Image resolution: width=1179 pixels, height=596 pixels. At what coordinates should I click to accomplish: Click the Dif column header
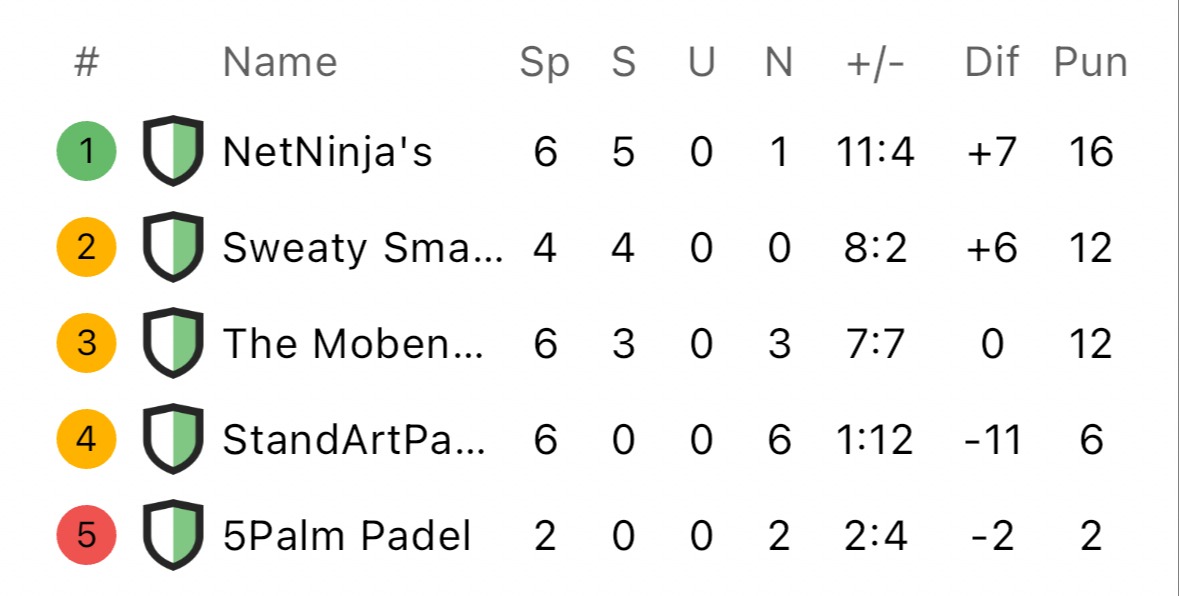[992, 62]
